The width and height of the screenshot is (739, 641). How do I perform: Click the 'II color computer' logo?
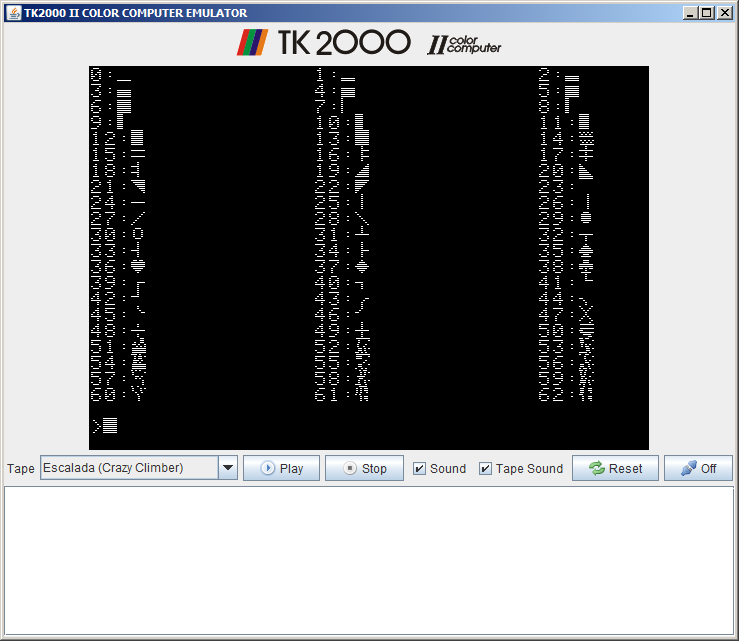click(464, 44)
